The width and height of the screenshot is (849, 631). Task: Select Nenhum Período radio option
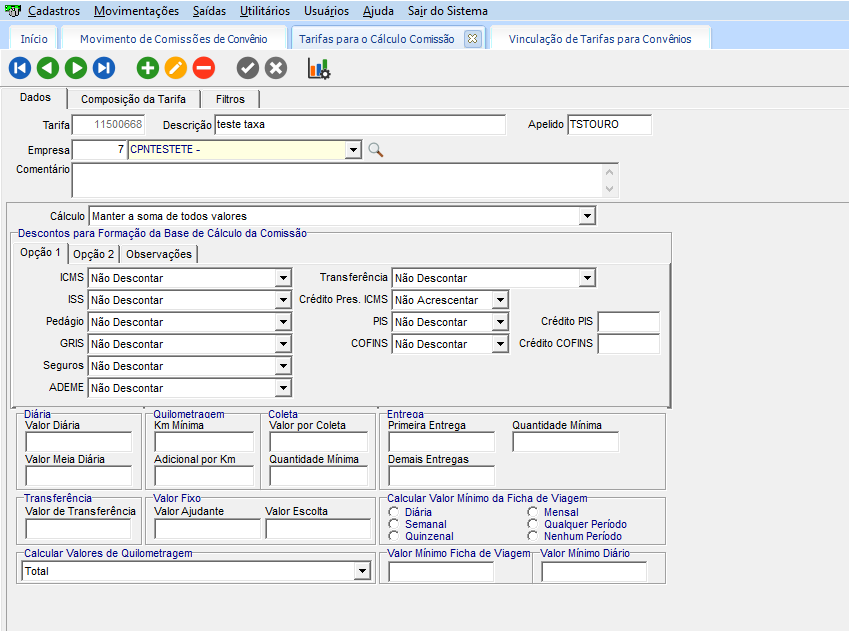pos(534,536)
